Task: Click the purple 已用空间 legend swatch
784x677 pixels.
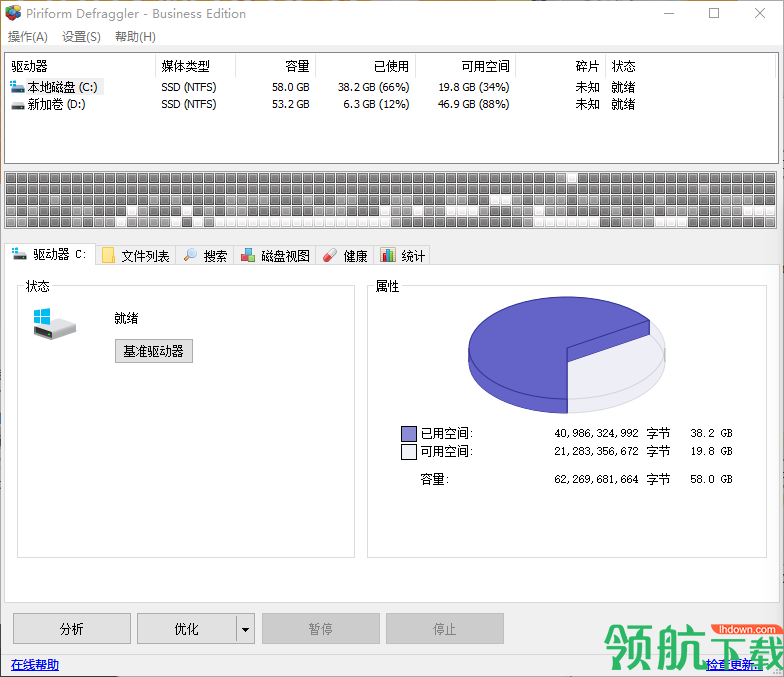Action: (408, 434)
